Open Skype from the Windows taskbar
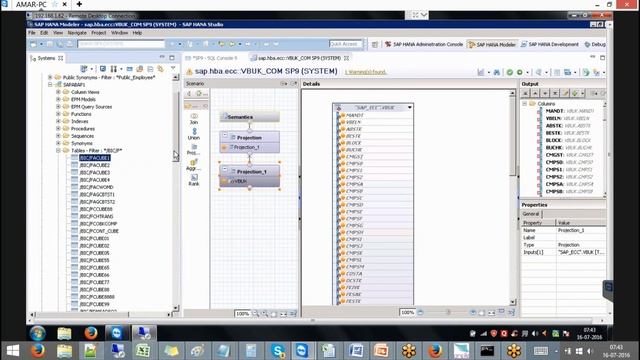 click(x=278, y=351)
